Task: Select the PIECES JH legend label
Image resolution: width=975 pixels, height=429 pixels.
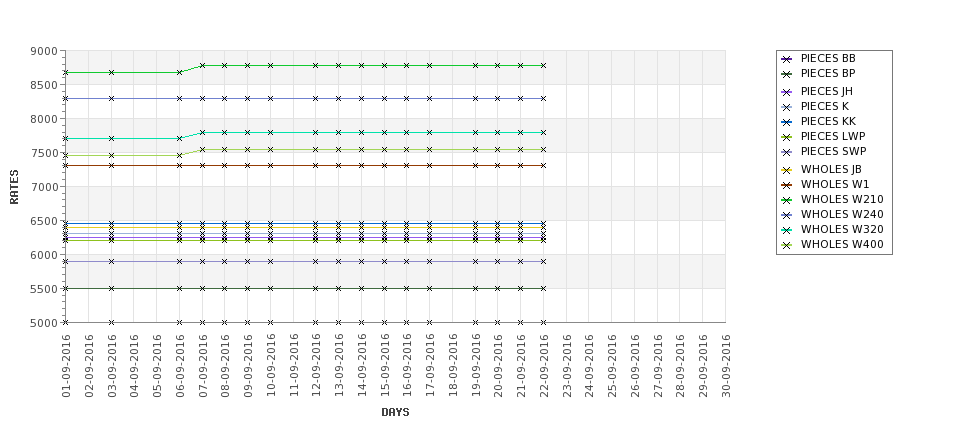Action: click(x=826, y=91)
